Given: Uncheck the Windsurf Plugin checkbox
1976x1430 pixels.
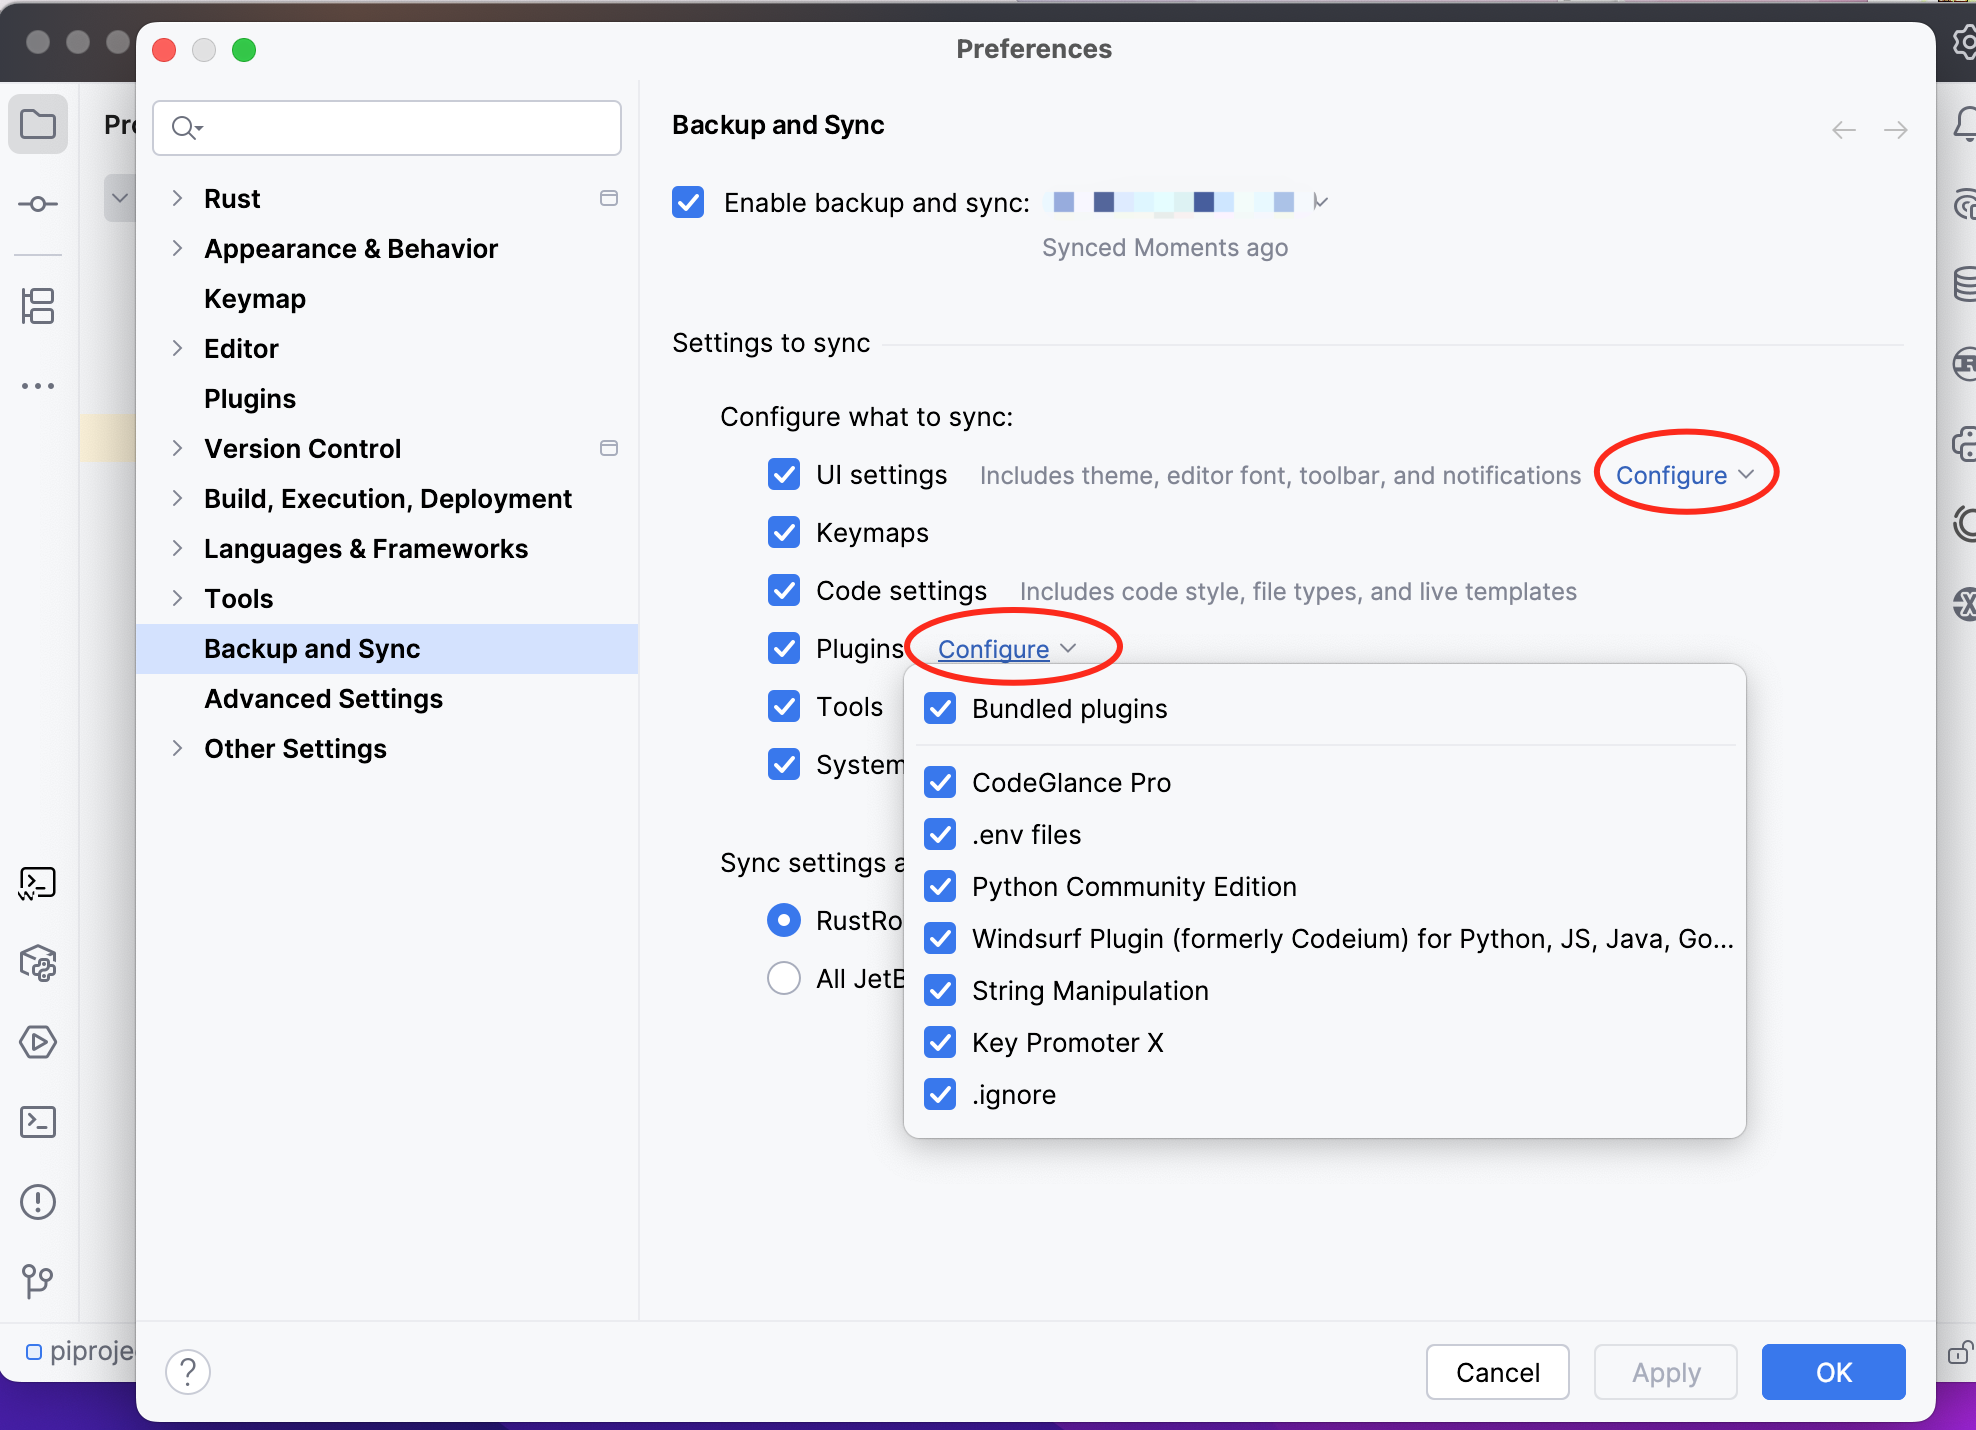Looking at the screenshot, I should pyautogui.click(x=940, y=938).
